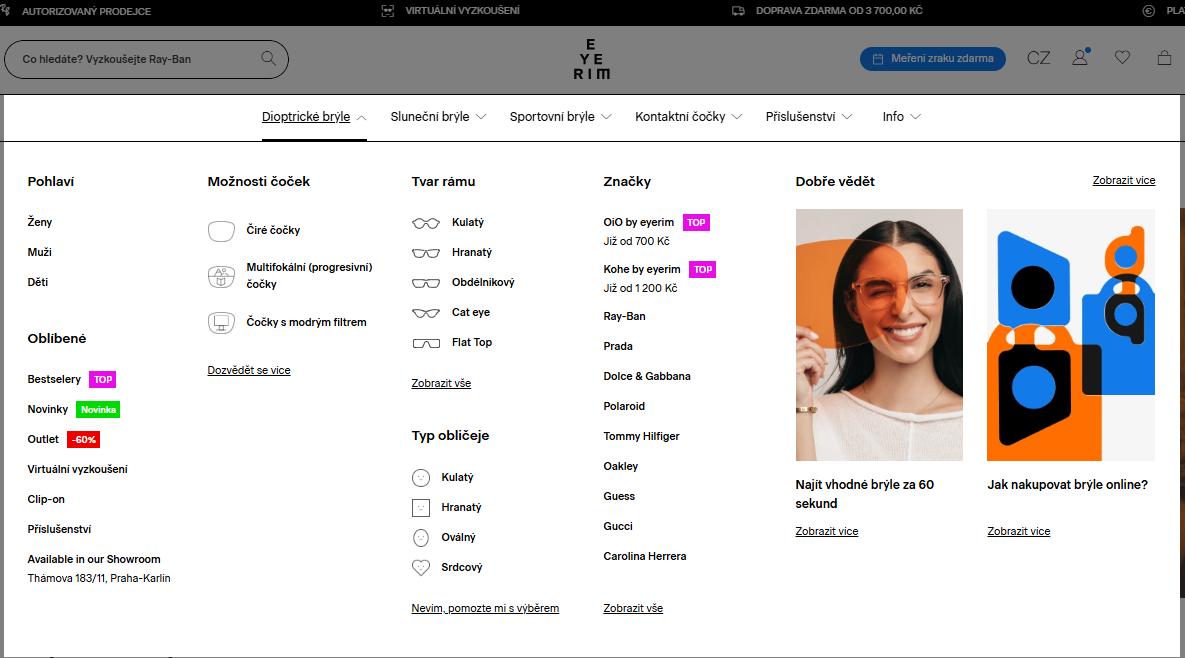Click the Eyerim logo
Image resolution: width=1185 pixels, height=658 pixels.
(592, 59)
